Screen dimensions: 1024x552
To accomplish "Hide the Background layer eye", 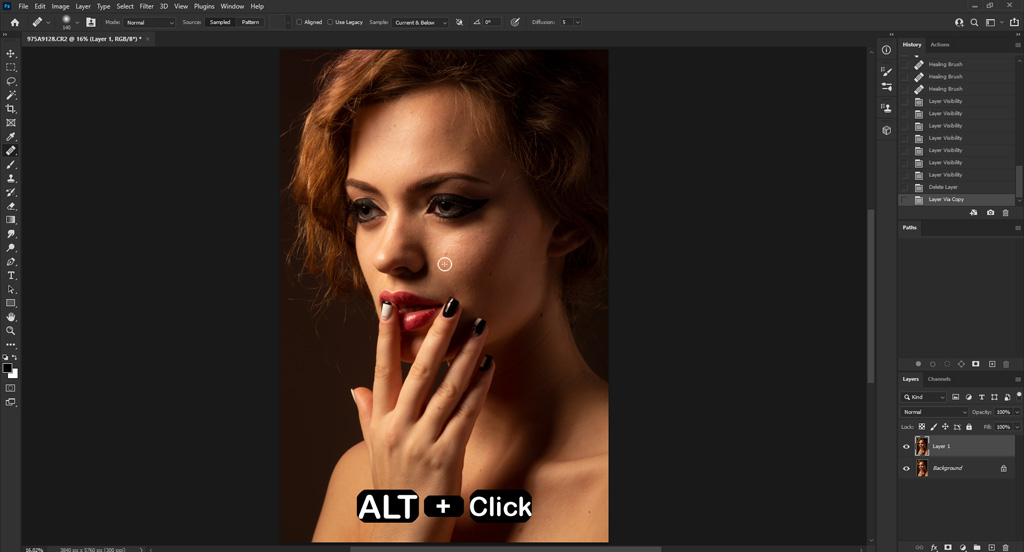I will 906,468.
